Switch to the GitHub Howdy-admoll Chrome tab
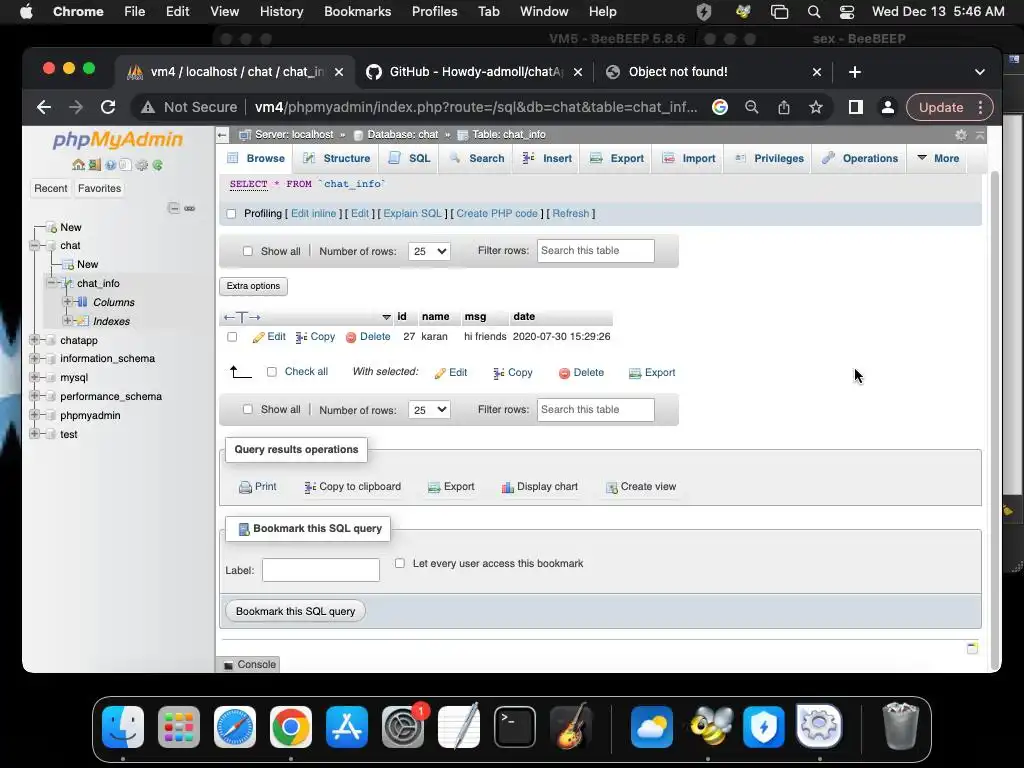Image resolution: width=1024 pixels, height=768 pixels. (474, 72)
